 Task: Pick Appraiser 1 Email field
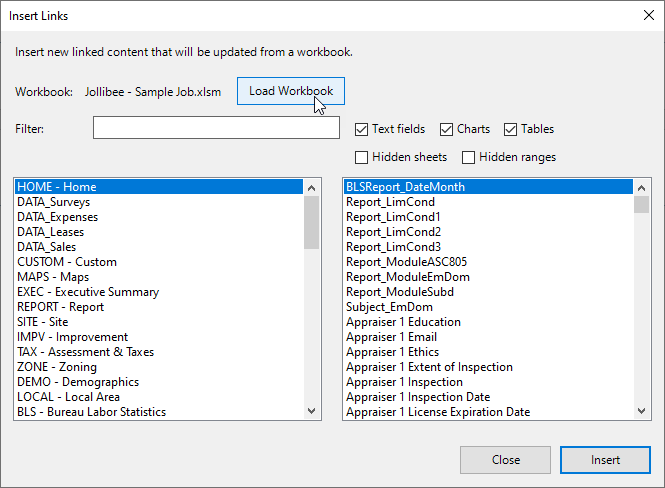(488, 337)
